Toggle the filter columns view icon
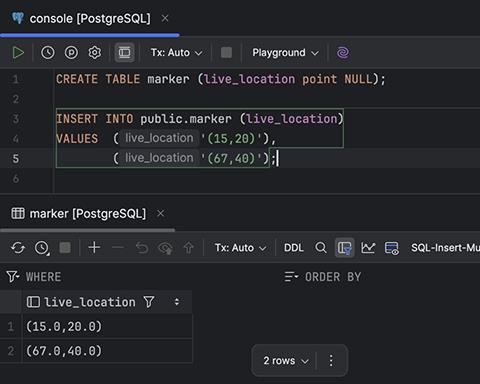This screenshot has width=480, height=384. click(x=344, y=248)
